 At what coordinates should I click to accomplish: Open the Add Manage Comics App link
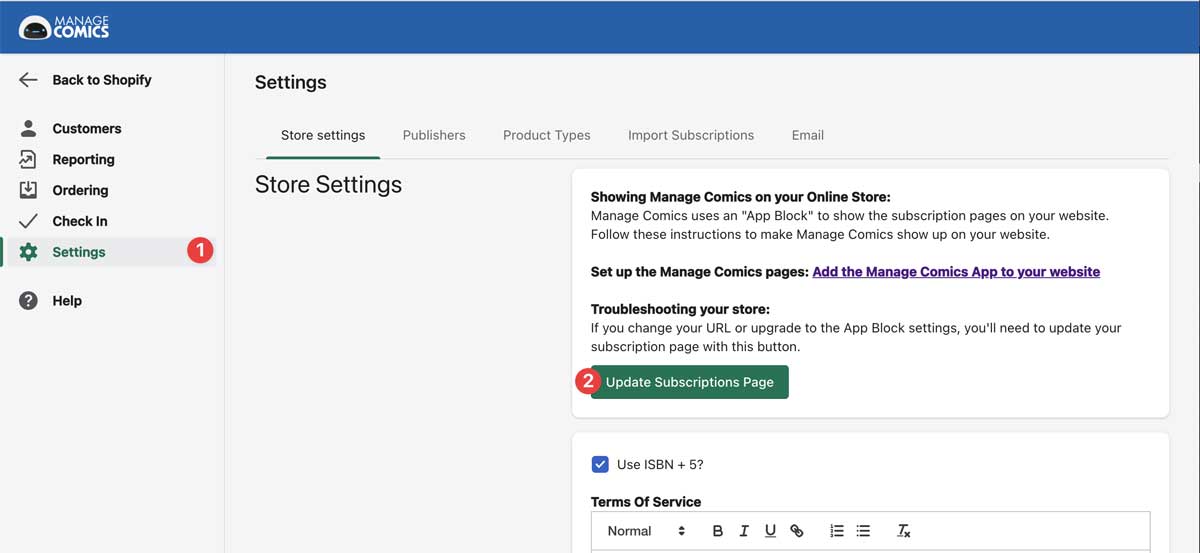[x=956, y=272]
